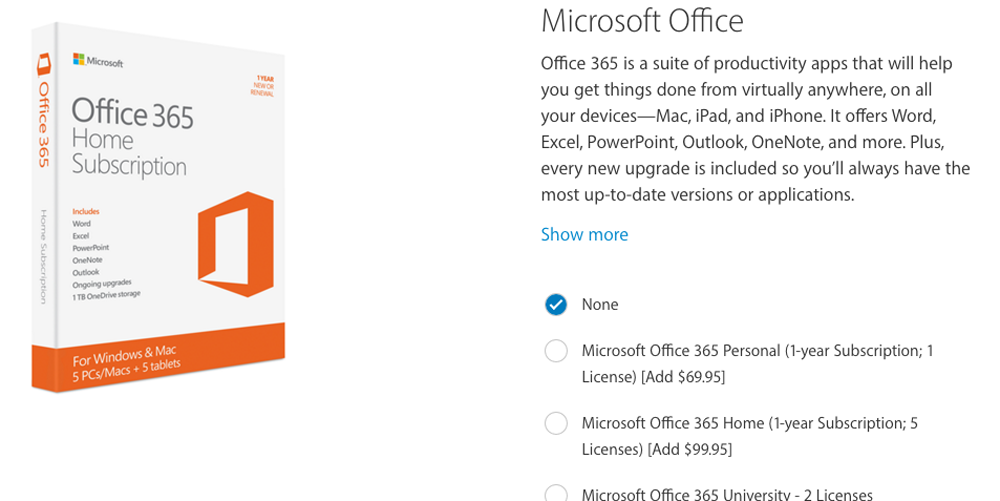
Task: Pick the Office 365 Home radio button
Action: (556, 423)
